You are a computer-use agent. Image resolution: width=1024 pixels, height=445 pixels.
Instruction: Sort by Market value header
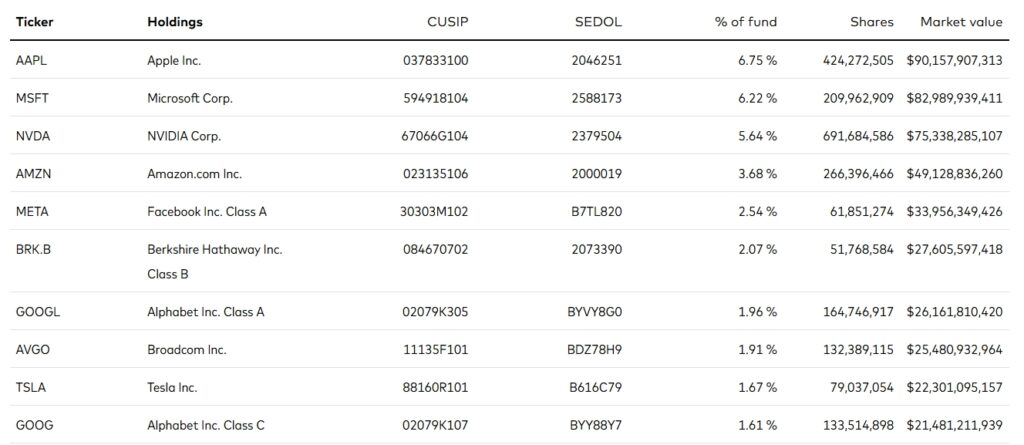click(961, 22)
